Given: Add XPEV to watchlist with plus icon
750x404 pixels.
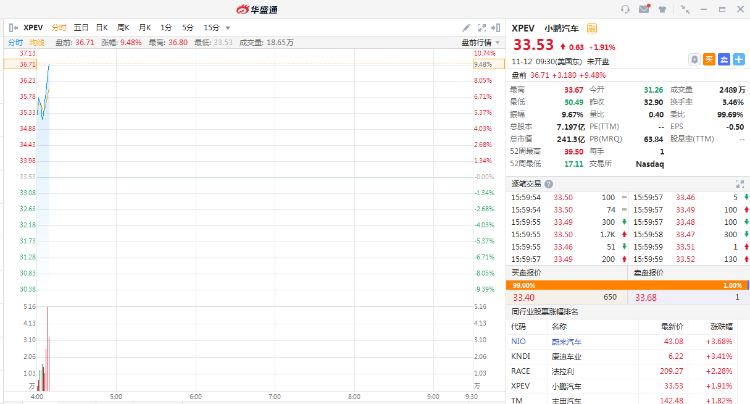Looking at the screenshot, I should [738, 59].
